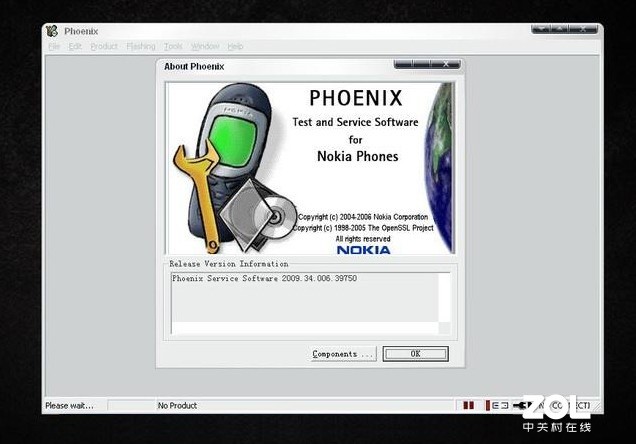The width and height of the screenshot is (636, 444).
Task: Click the Phoenix splash banner image
Action: coord(311,168)
